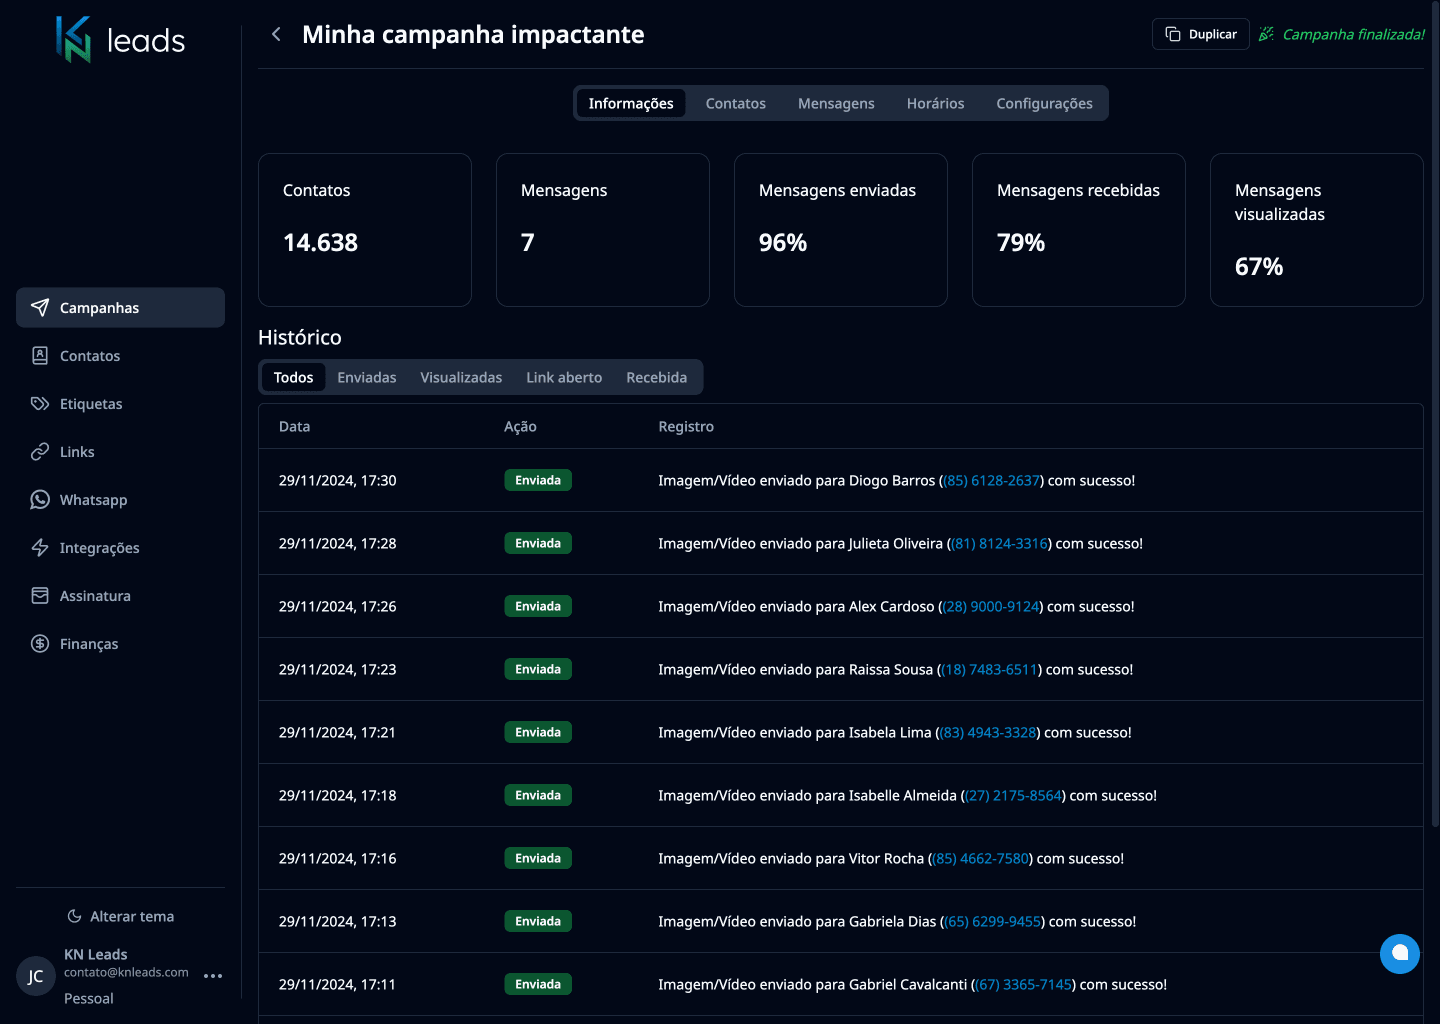
Task: Click the date 29/11/2024, 17:16
Action: (338, 858)
